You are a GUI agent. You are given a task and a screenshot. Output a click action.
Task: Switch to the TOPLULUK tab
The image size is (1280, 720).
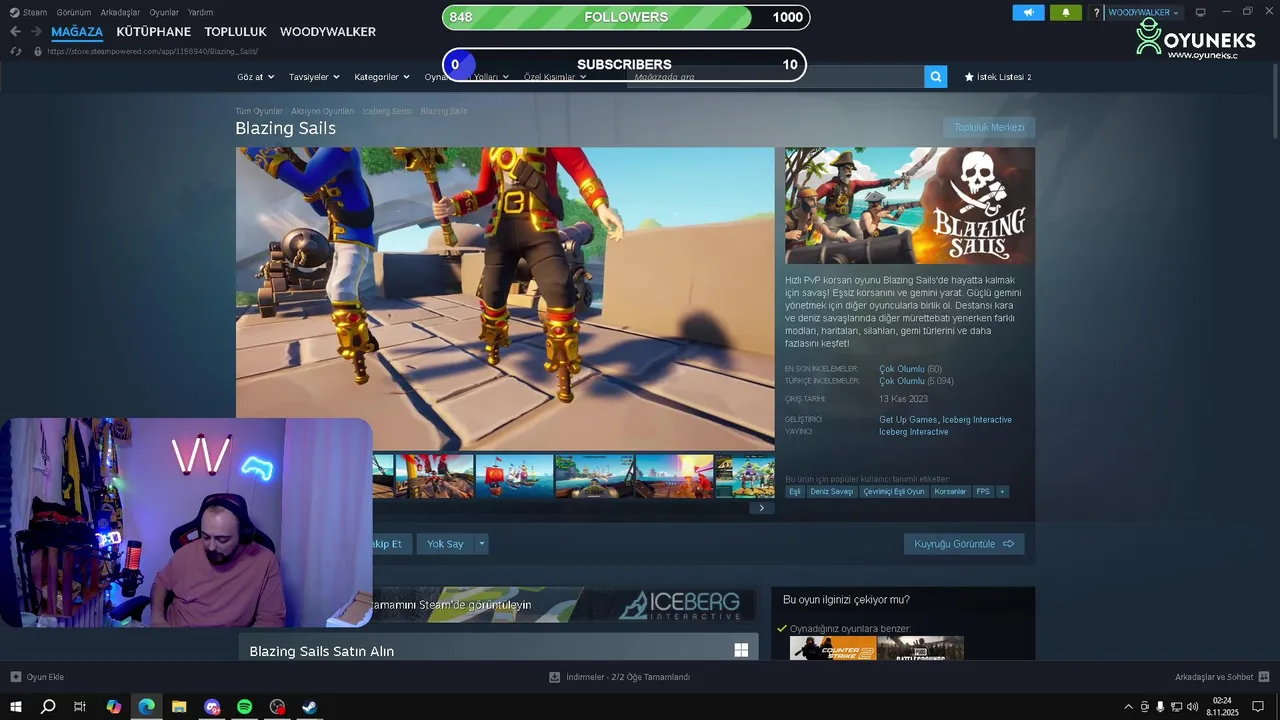(x=235, y=32)
